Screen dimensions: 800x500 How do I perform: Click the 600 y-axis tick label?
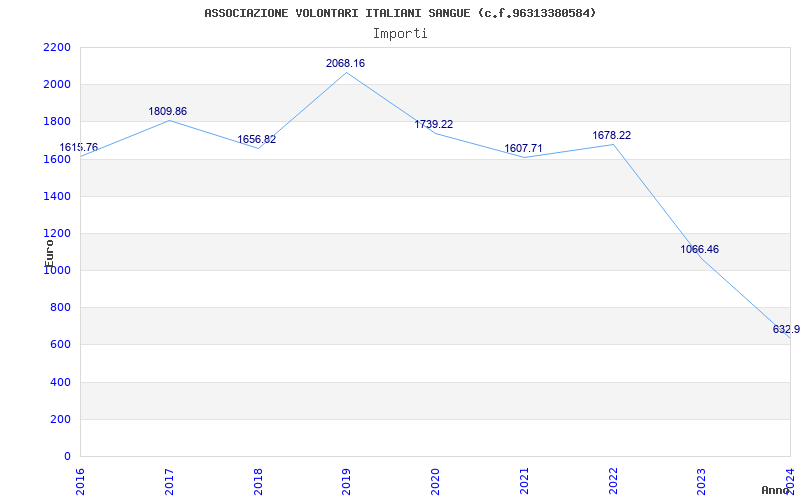[61, 345]
